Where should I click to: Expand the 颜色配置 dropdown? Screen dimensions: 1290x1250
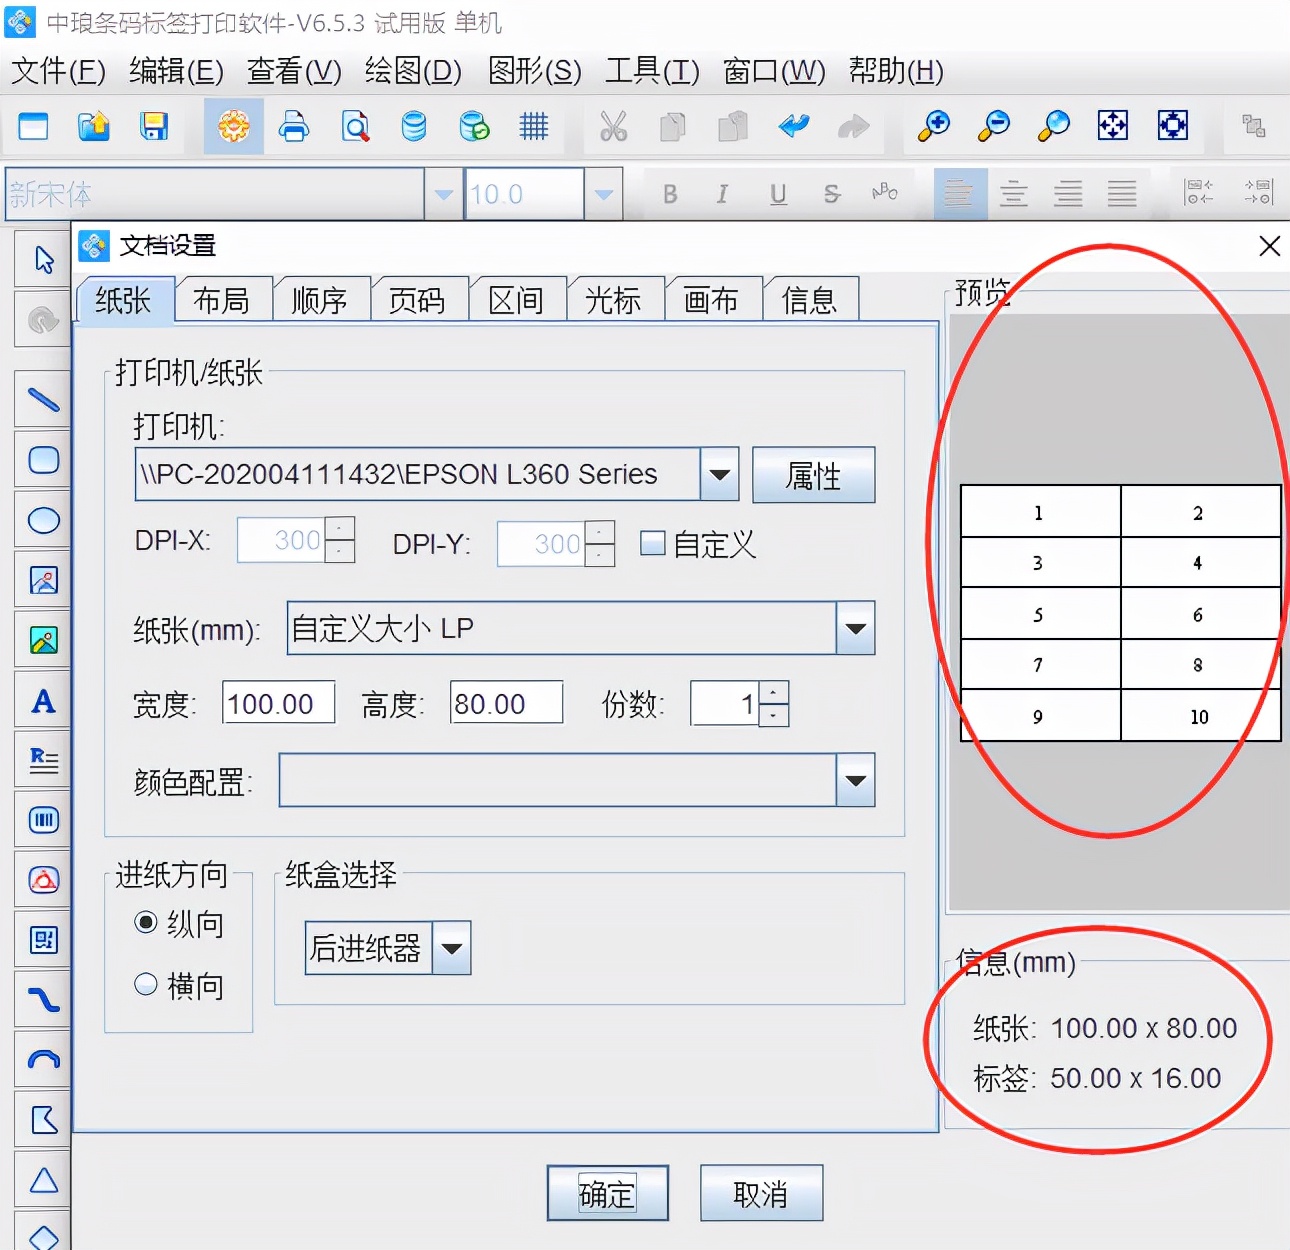click(855, 780)
